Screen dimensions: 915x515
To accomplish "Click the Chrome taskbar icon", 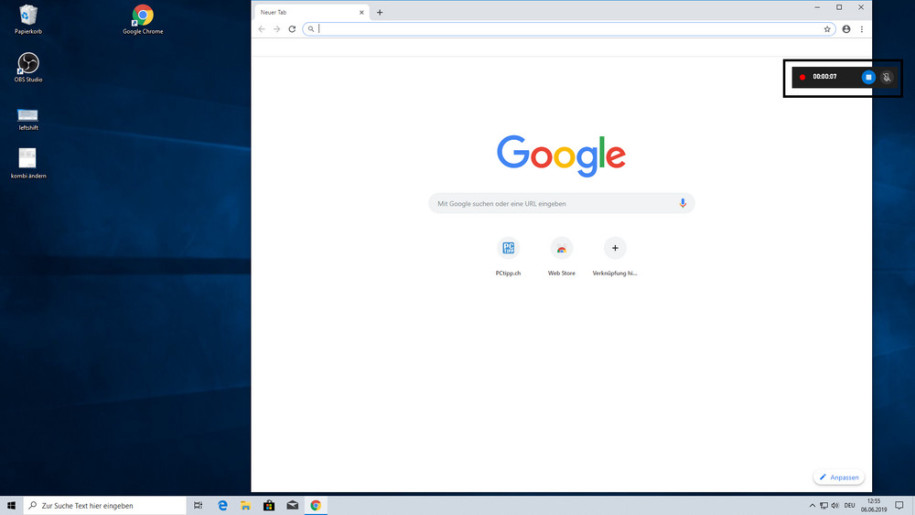I will [316, 505].
